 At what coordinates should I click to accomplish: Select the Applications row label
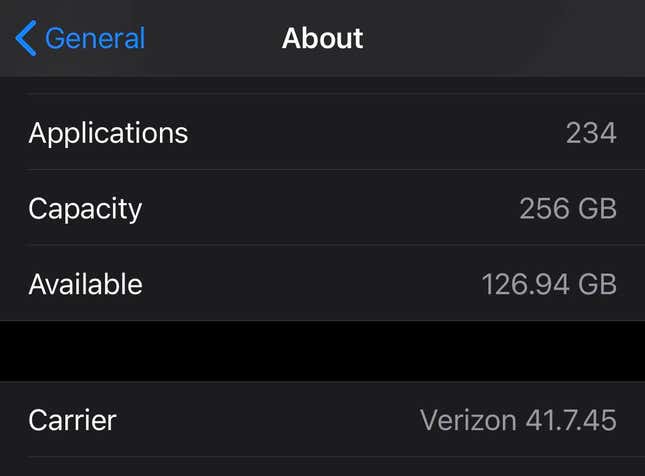click(108, 133)
